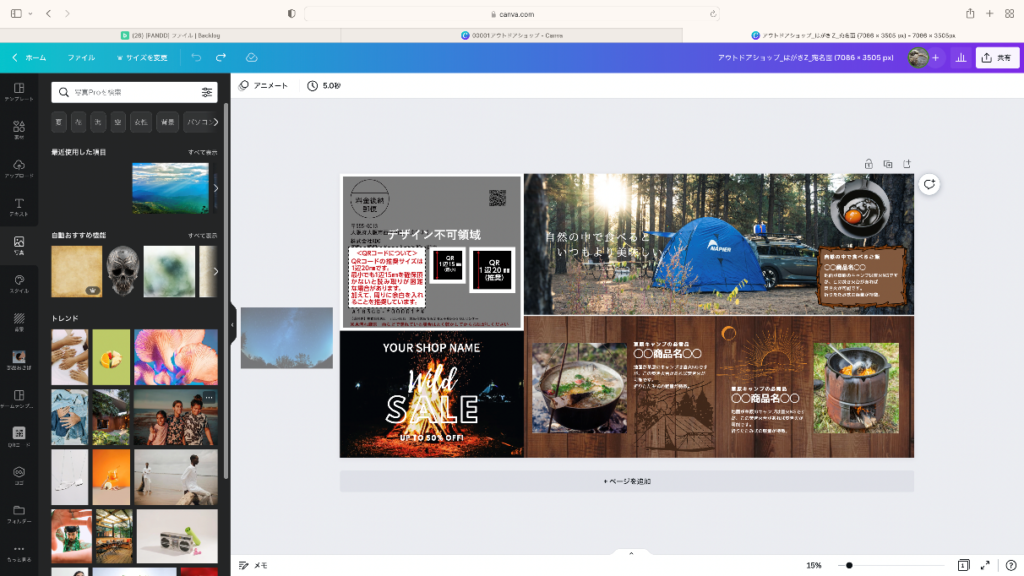Open the Logo sidebar panel
Screen dimensions: 1024x576
click(19, 475)
